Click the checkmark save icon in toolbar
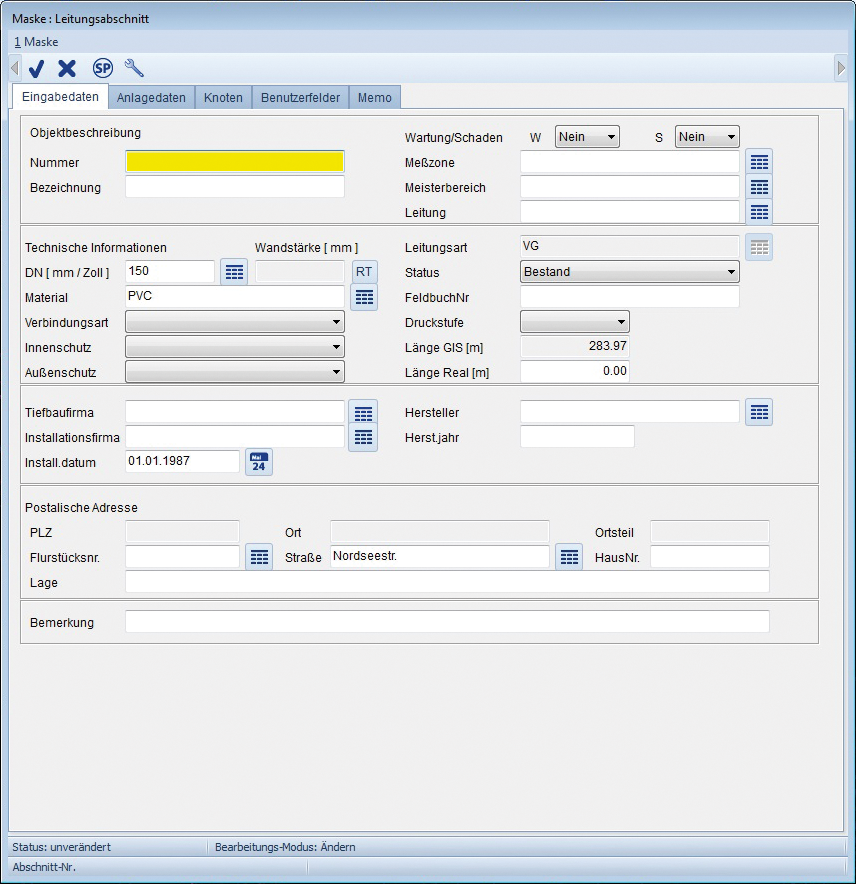 tap(37, 68)
